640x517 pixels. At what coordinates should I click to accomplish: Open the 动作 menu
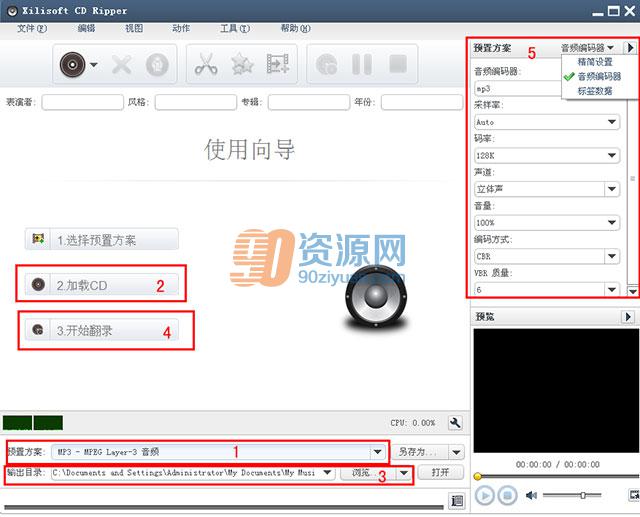click(181, 28)
